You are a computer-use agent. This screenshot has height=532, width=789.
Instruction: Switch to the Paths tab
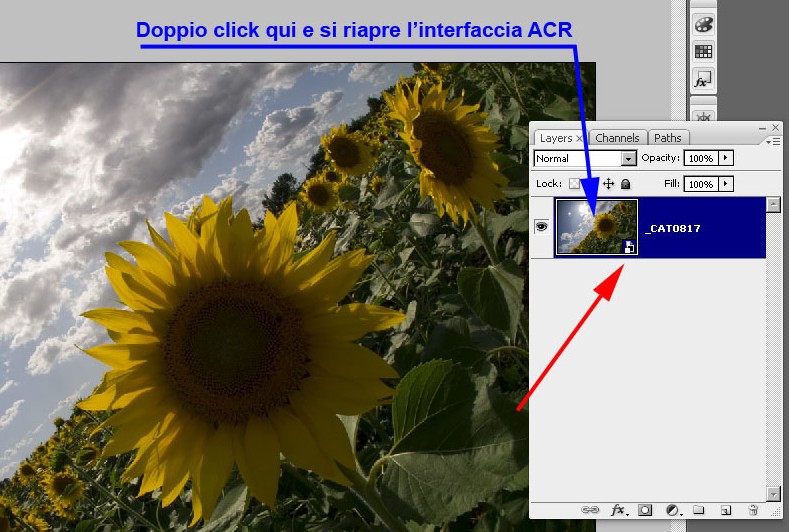click(x=668, y=138)
